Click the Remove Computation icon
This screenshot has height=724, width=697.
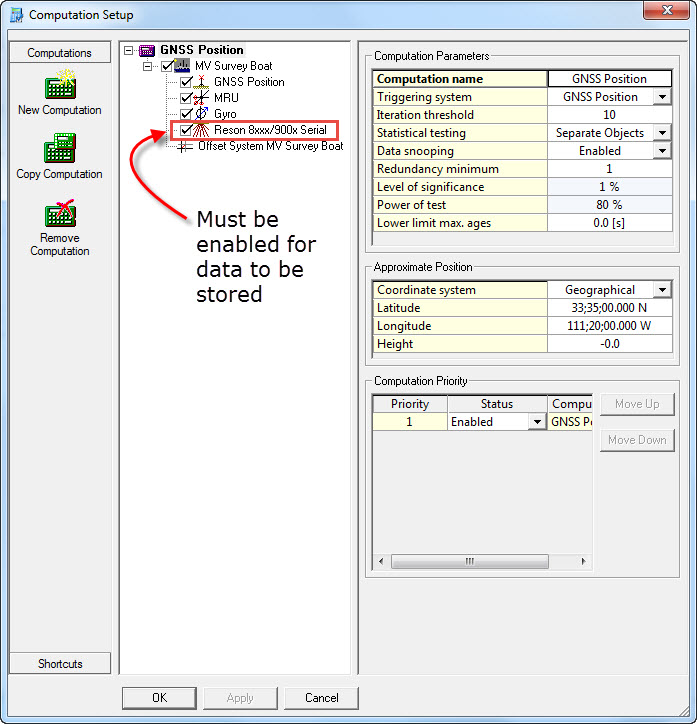pos(60,213)
